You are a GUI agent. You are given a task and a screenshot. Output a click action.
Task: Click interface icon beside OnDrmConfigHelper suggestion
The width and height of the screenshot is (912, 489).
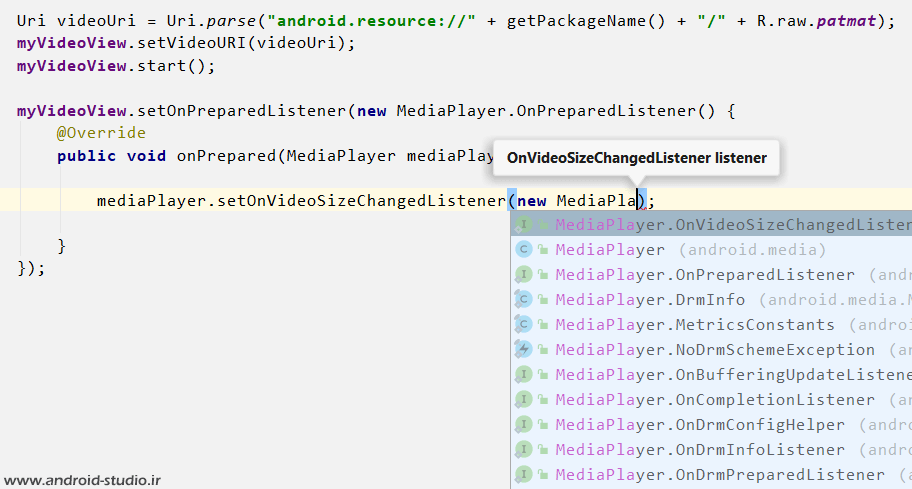[x=523, y=425]
